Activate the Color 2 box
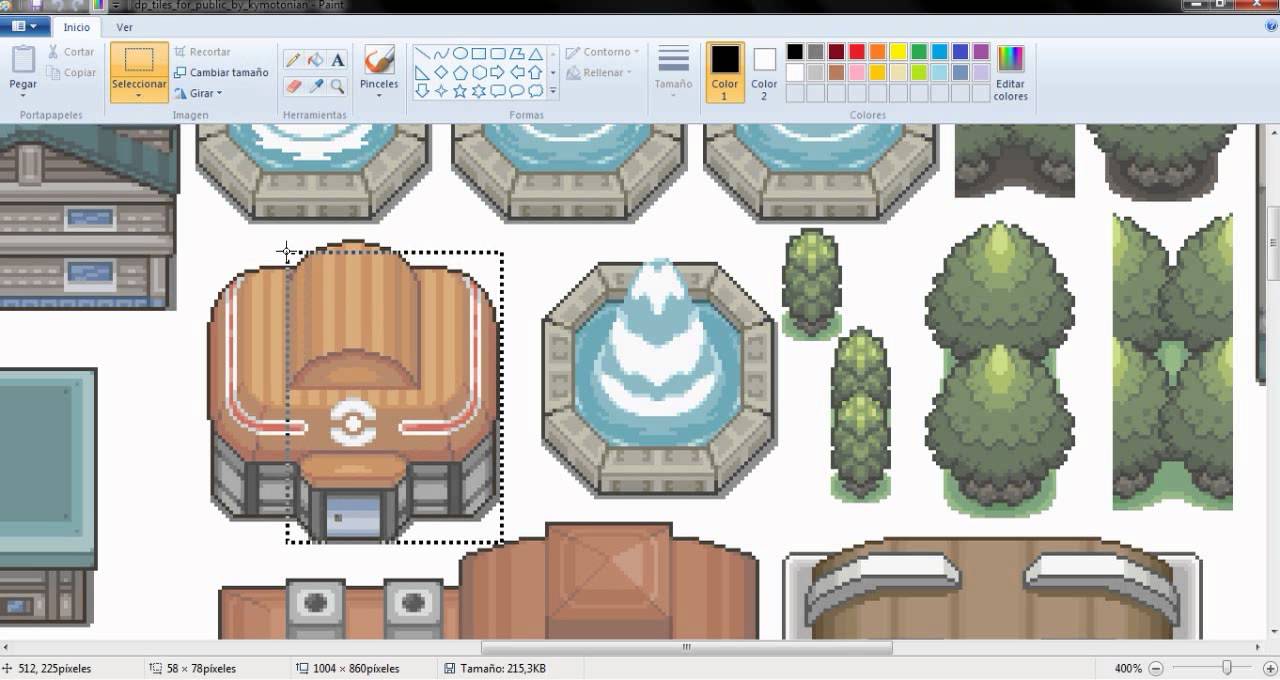 764,71
